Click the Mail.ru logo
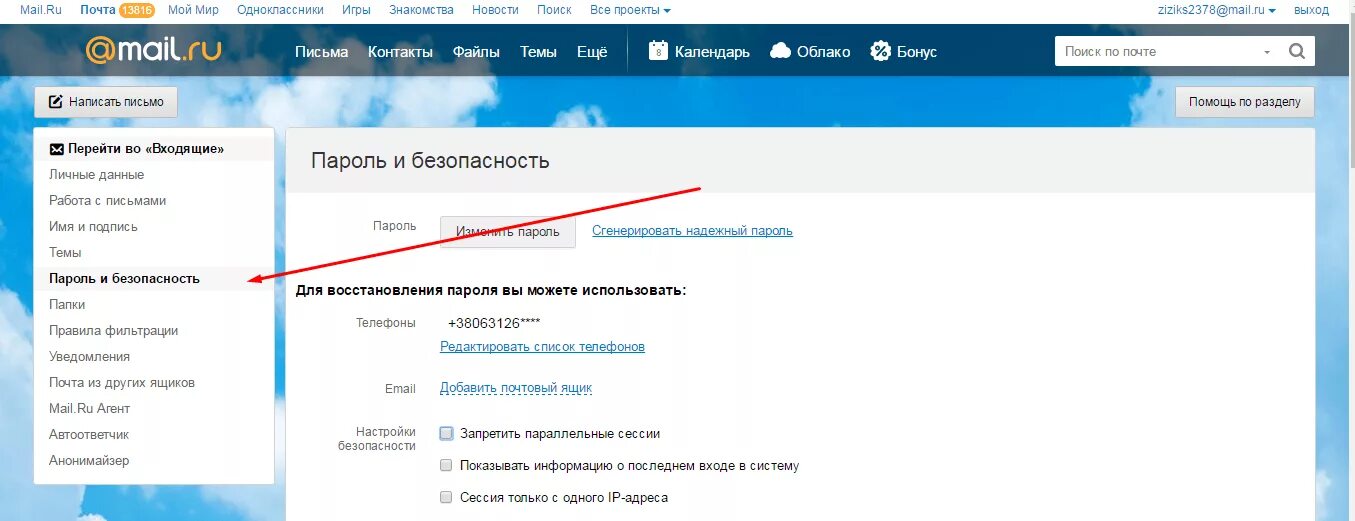Image resolution: width=1355 pixels, height=521 pixels. pyautogui.click(x=154, y=51)
